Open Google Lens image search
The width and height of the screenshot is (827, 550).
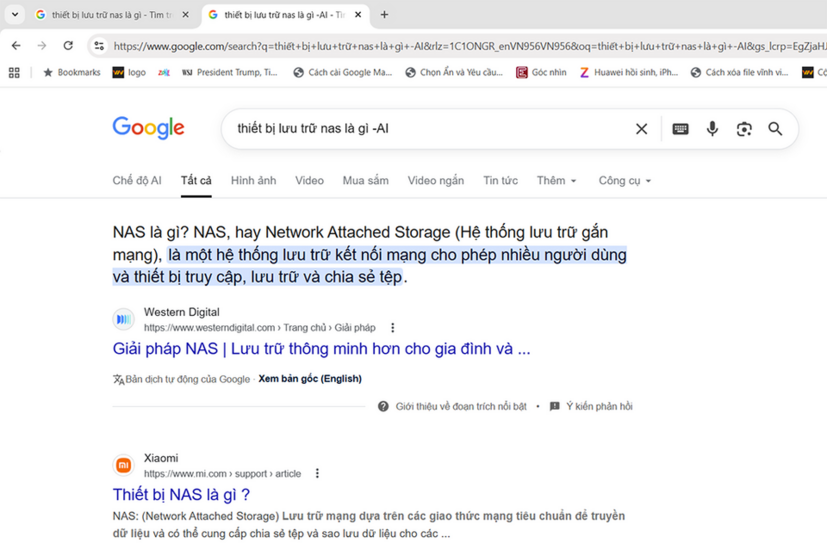[x=744, y=129]
